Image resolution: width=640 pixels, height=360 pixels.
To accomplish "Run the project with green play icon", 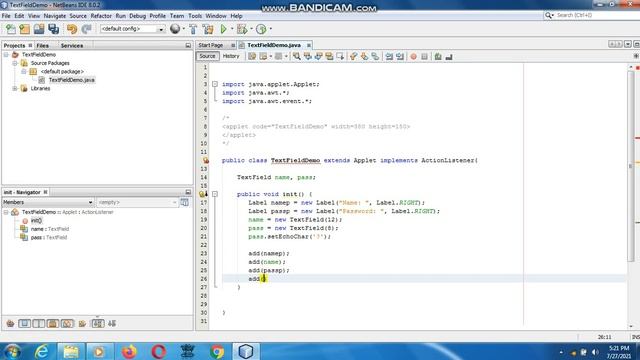I will [x=223, y=29].
